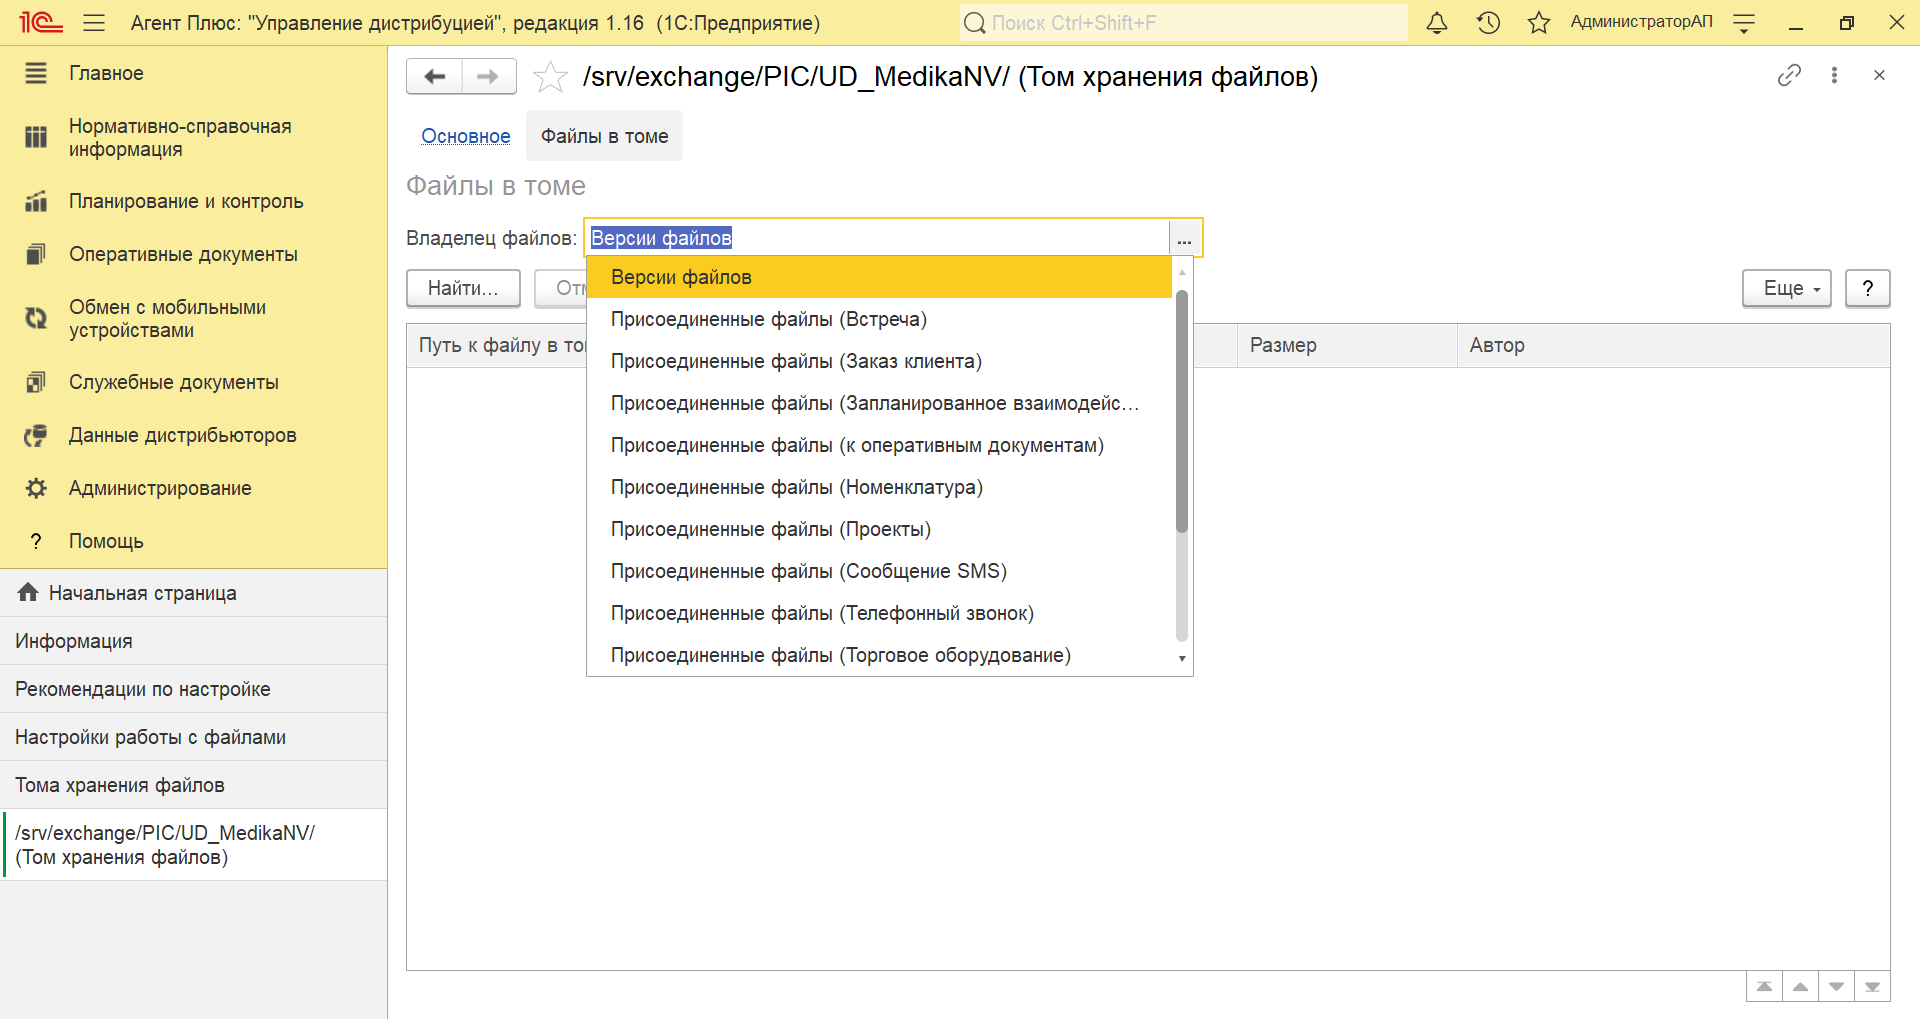Open the hamburger functions menu in title bar

pos(94,22)
